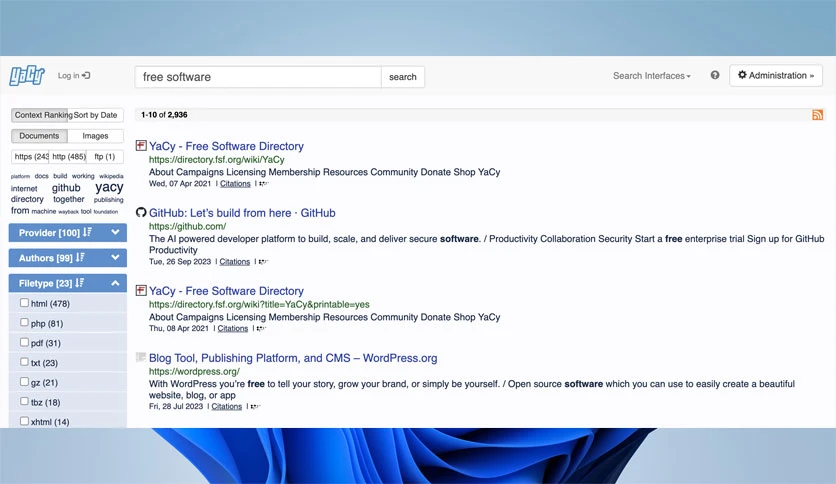This screenshot has width=836, height=484.
Task: Open first 'YaCy - Free Software Directory' result
Action: (x=226, y=146)
